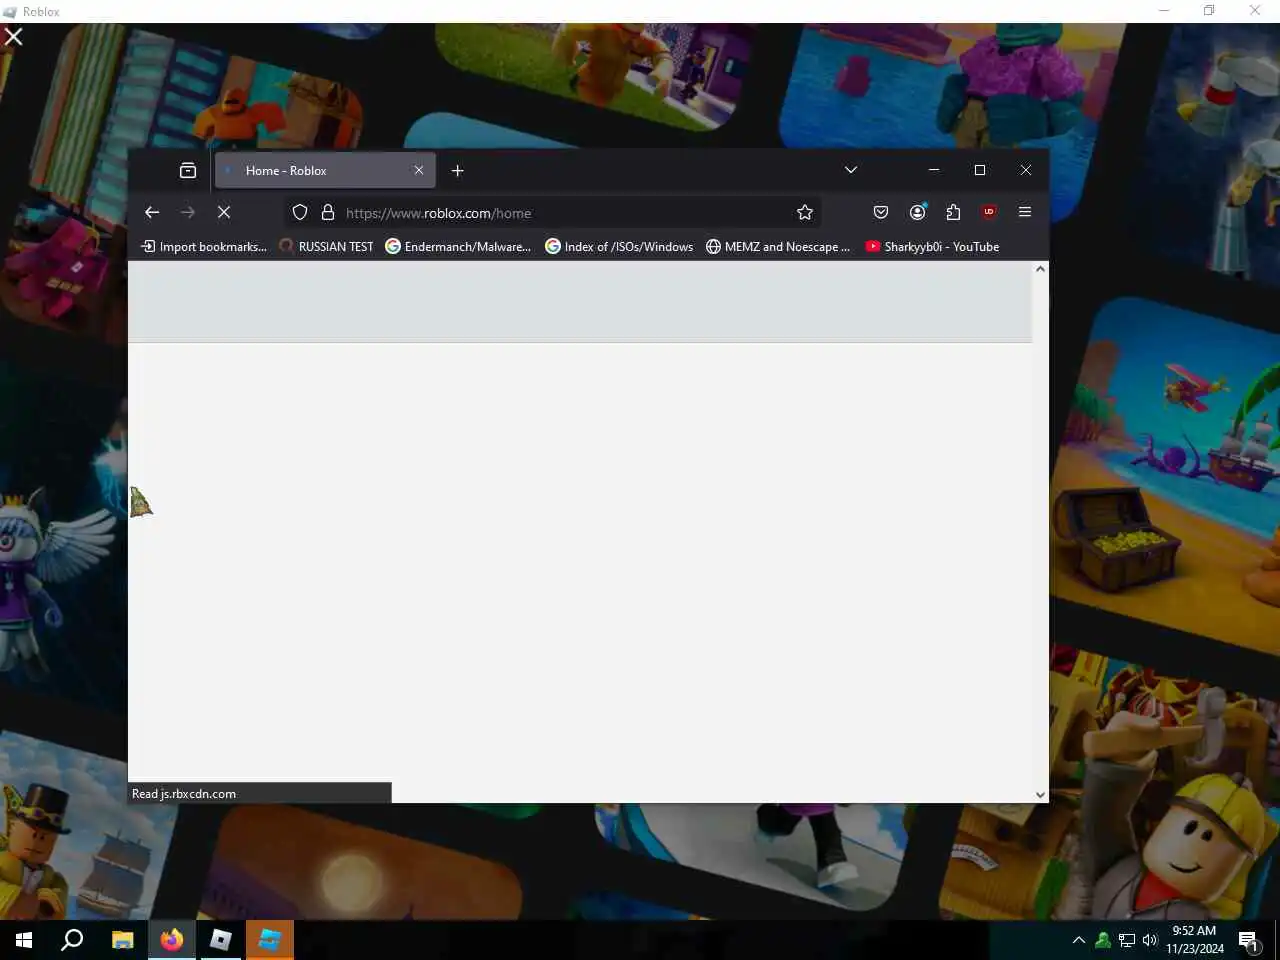This screenshot has width=1280, height=960.
Task: Go forward one page in Firefox
Action: (188, 212)
